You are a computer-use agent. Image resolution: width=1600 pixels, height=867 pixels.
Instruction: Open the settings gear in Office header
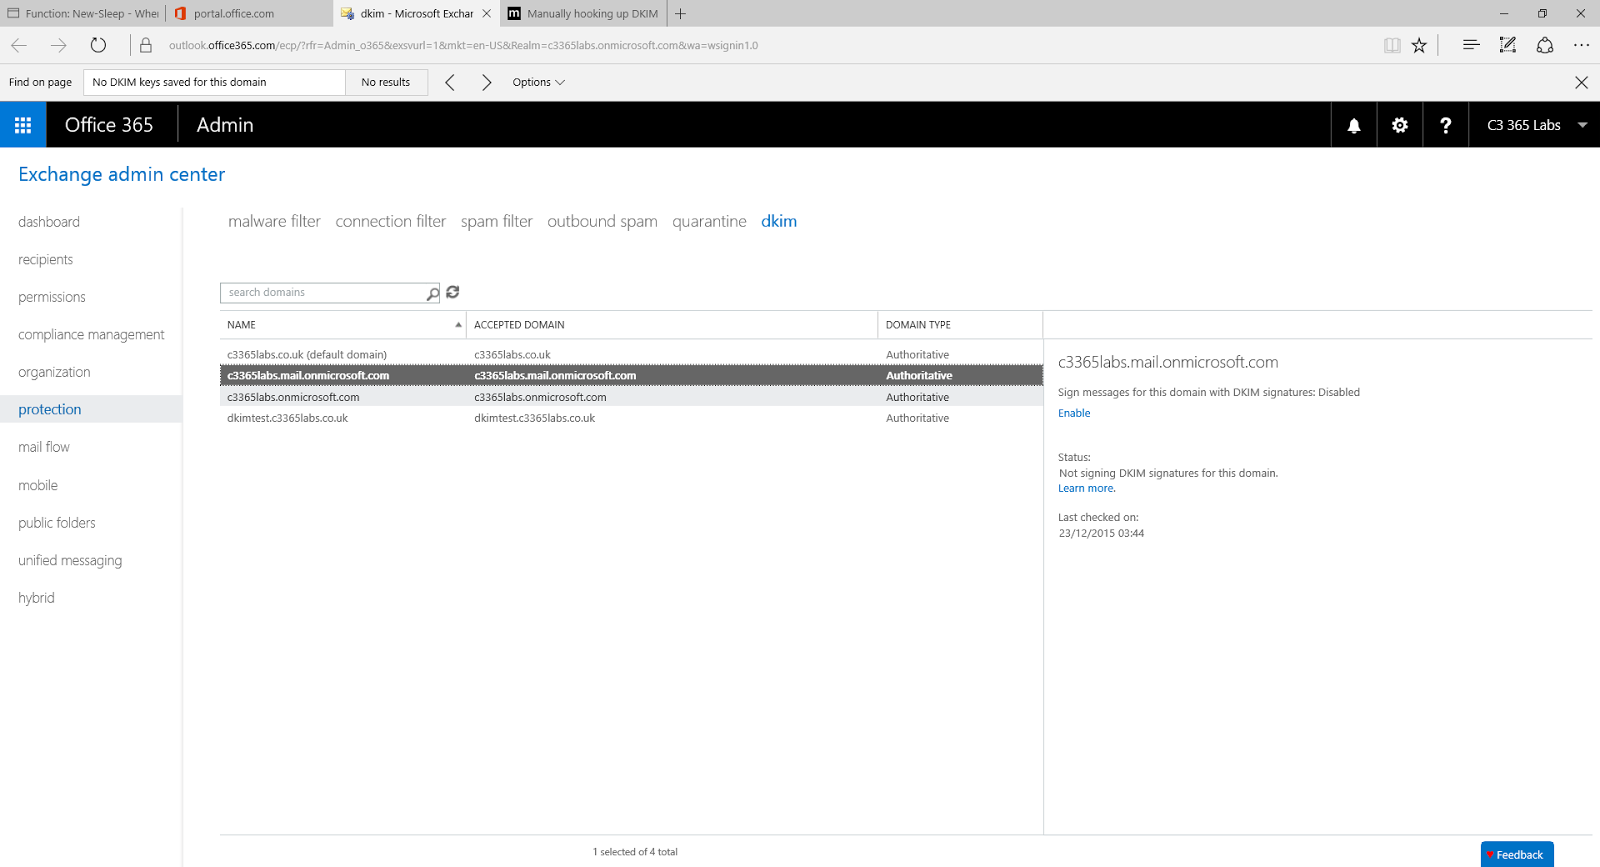1400,125
